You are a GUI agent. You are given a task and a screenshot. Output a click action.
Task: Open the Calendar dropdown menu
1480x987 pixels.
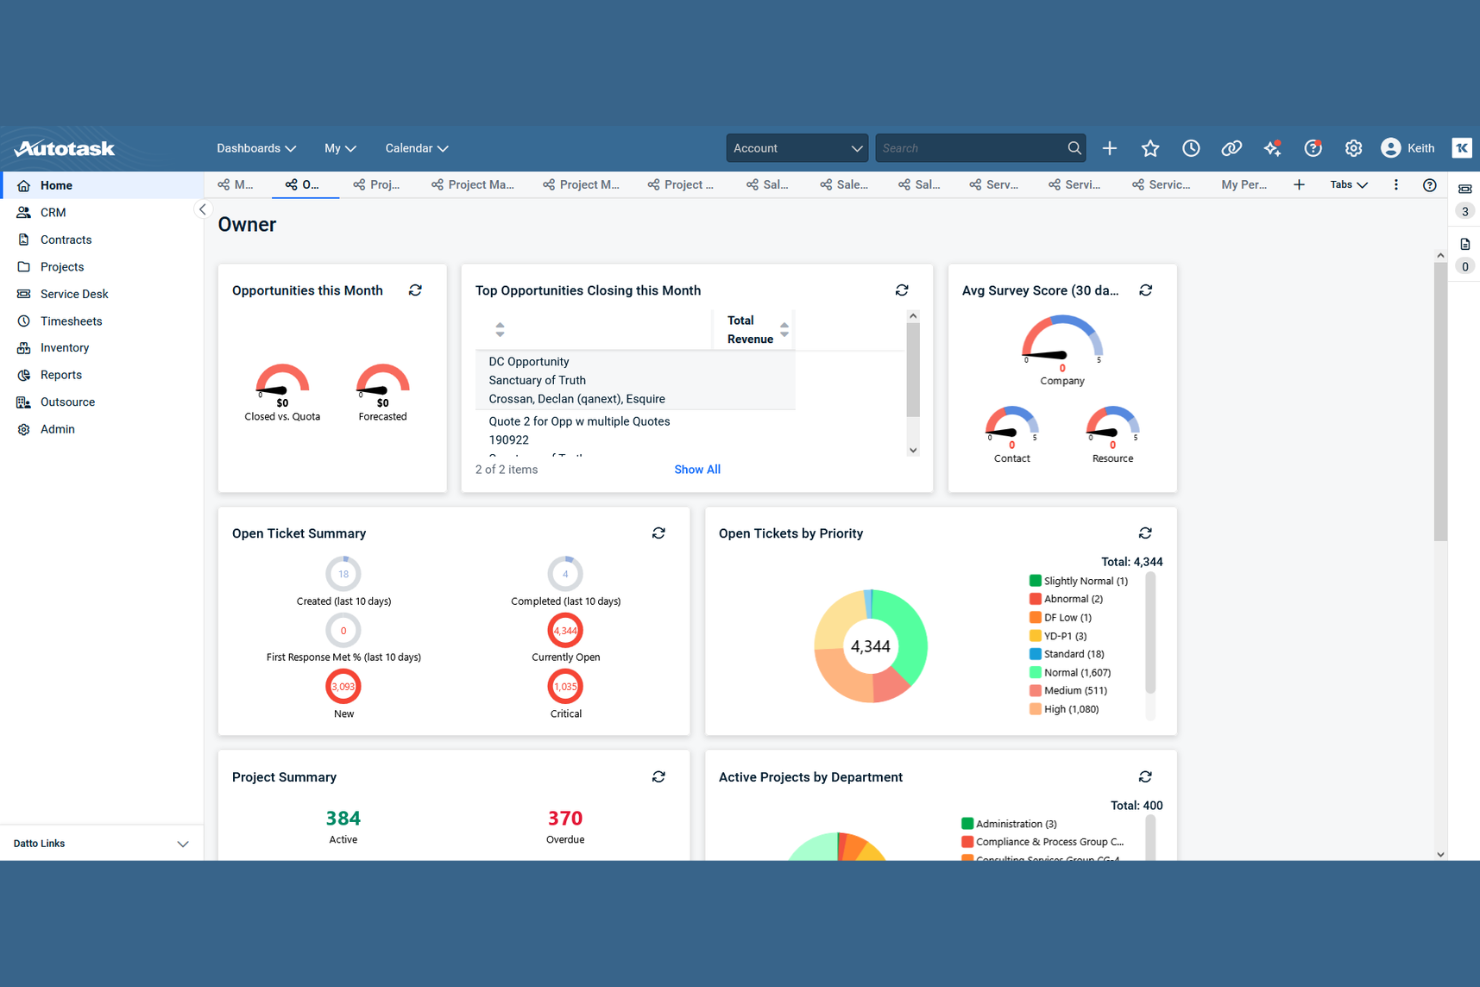(x=417, y=148)
